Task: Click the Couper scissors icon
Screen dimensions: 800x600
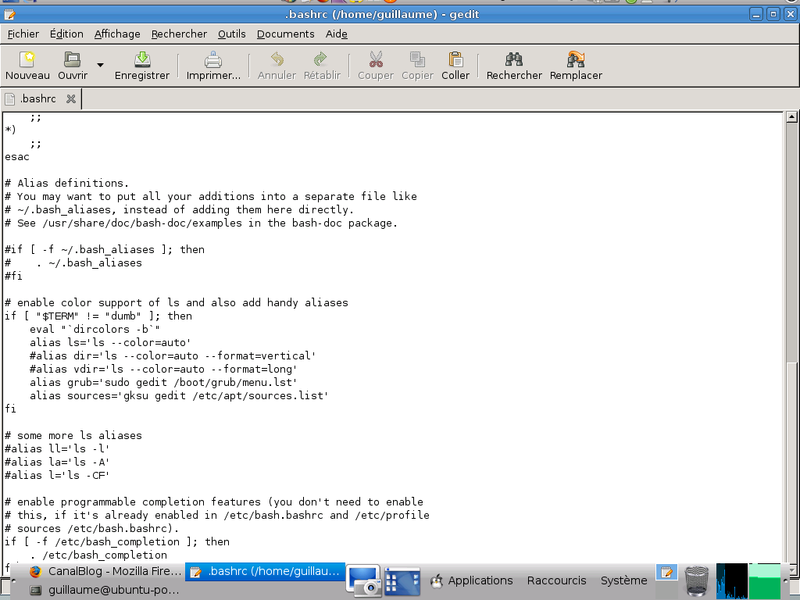Action: point(376,59)
